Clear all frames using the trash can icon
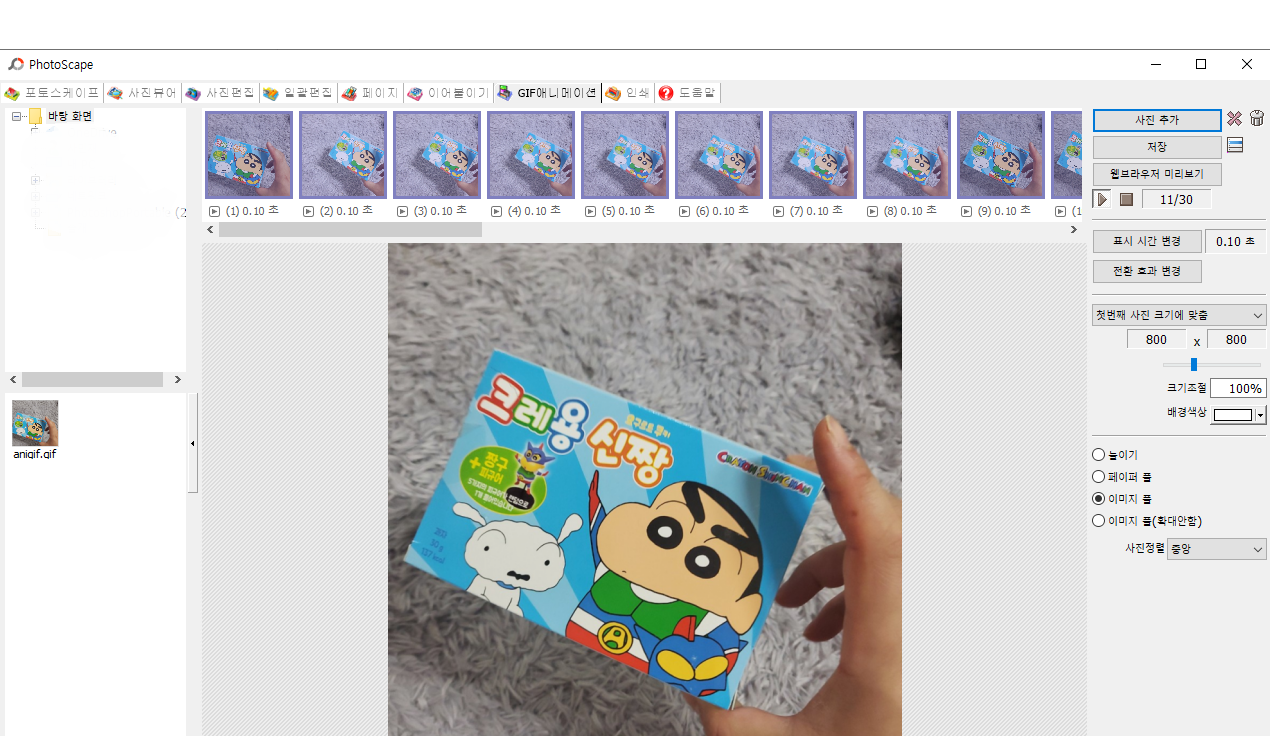1270x736 pixels. coord(1257,119)
